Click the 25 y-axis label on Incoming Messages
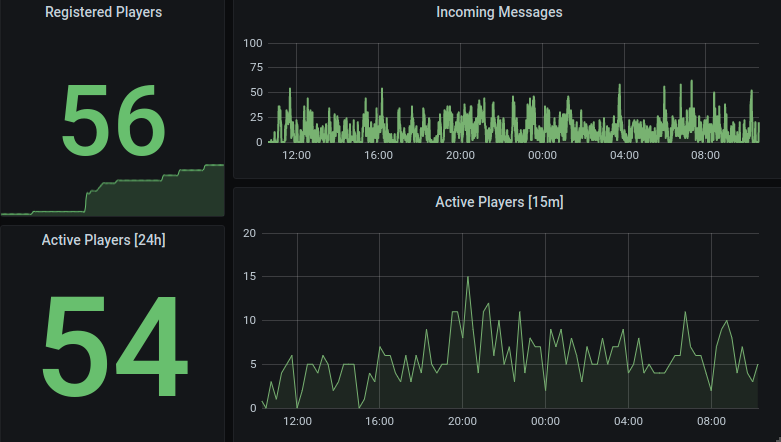 click(256, 117)
